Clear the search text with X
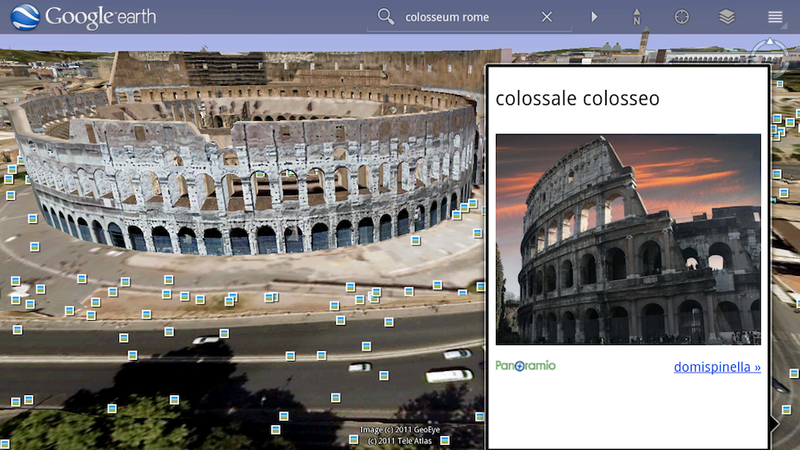Screen dimensions: 800x450 coord(547,17)
